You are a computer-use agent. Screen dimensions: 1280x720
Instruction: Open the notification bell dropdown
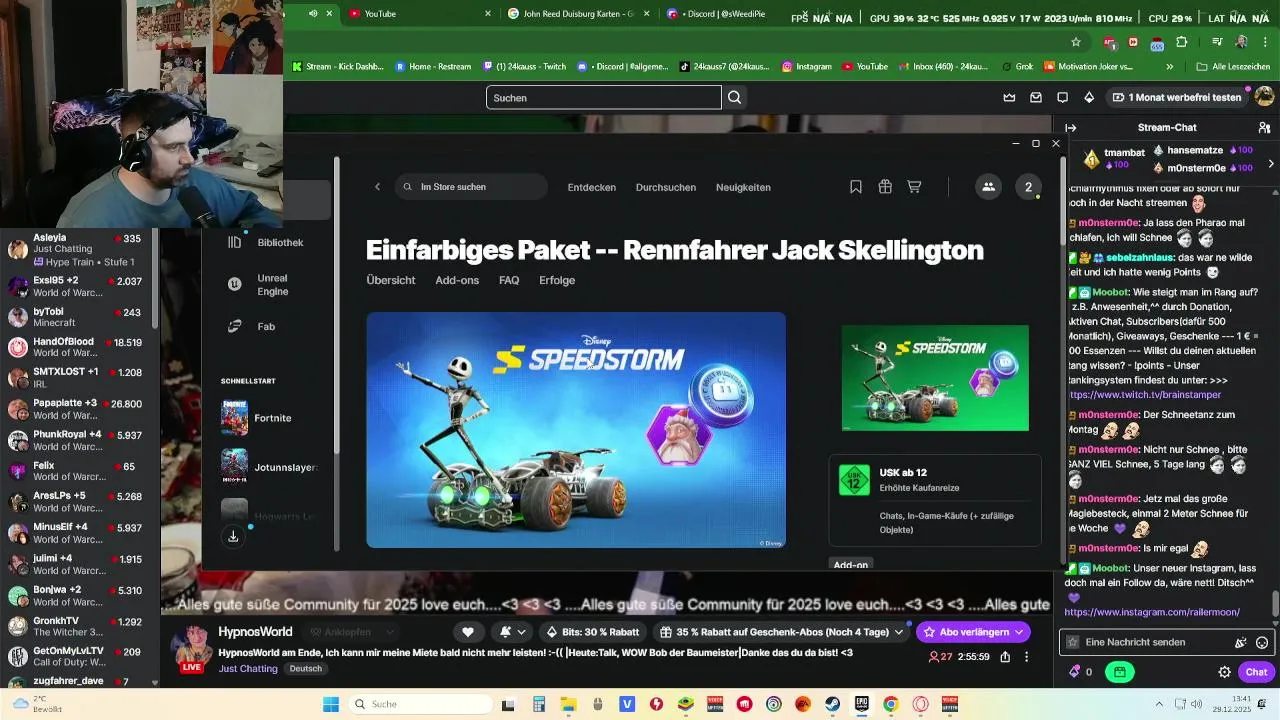[512, 632]
